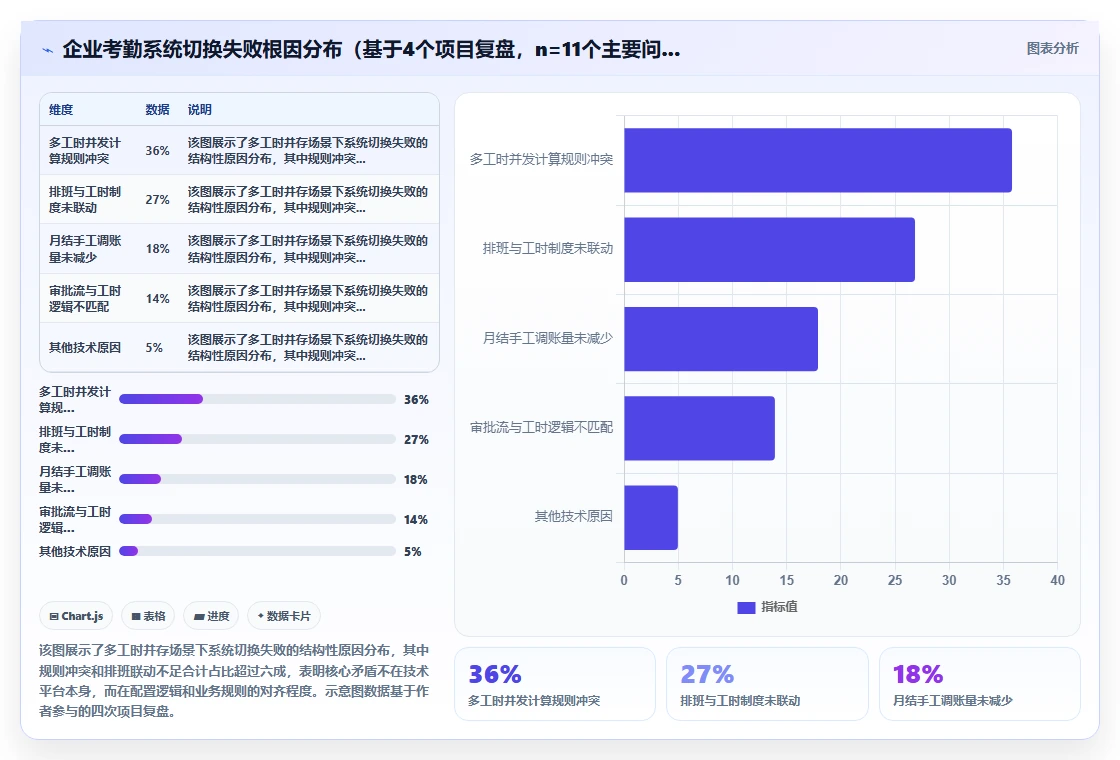Select the 表格 chip
The height and width of the screenshot is (760, 1120).
point(149,616)
